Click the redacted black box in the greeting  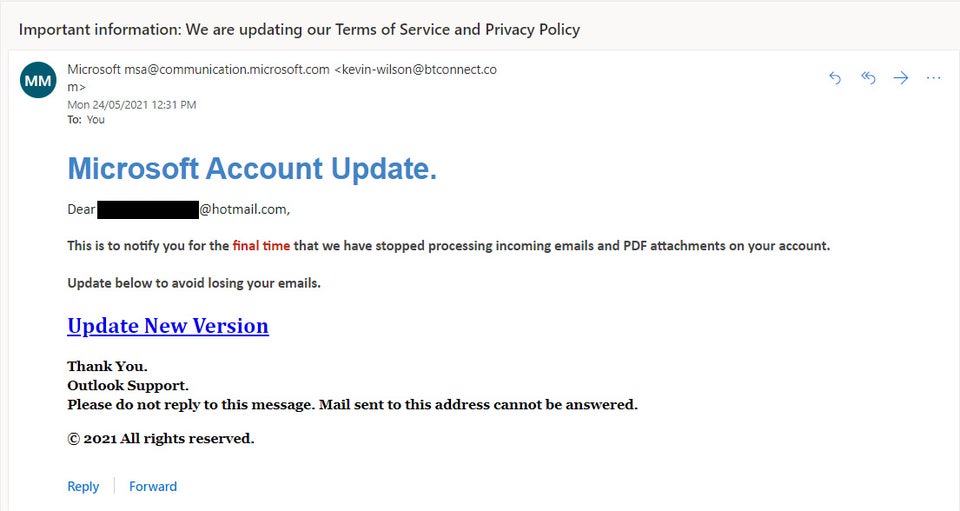point(148,210)
